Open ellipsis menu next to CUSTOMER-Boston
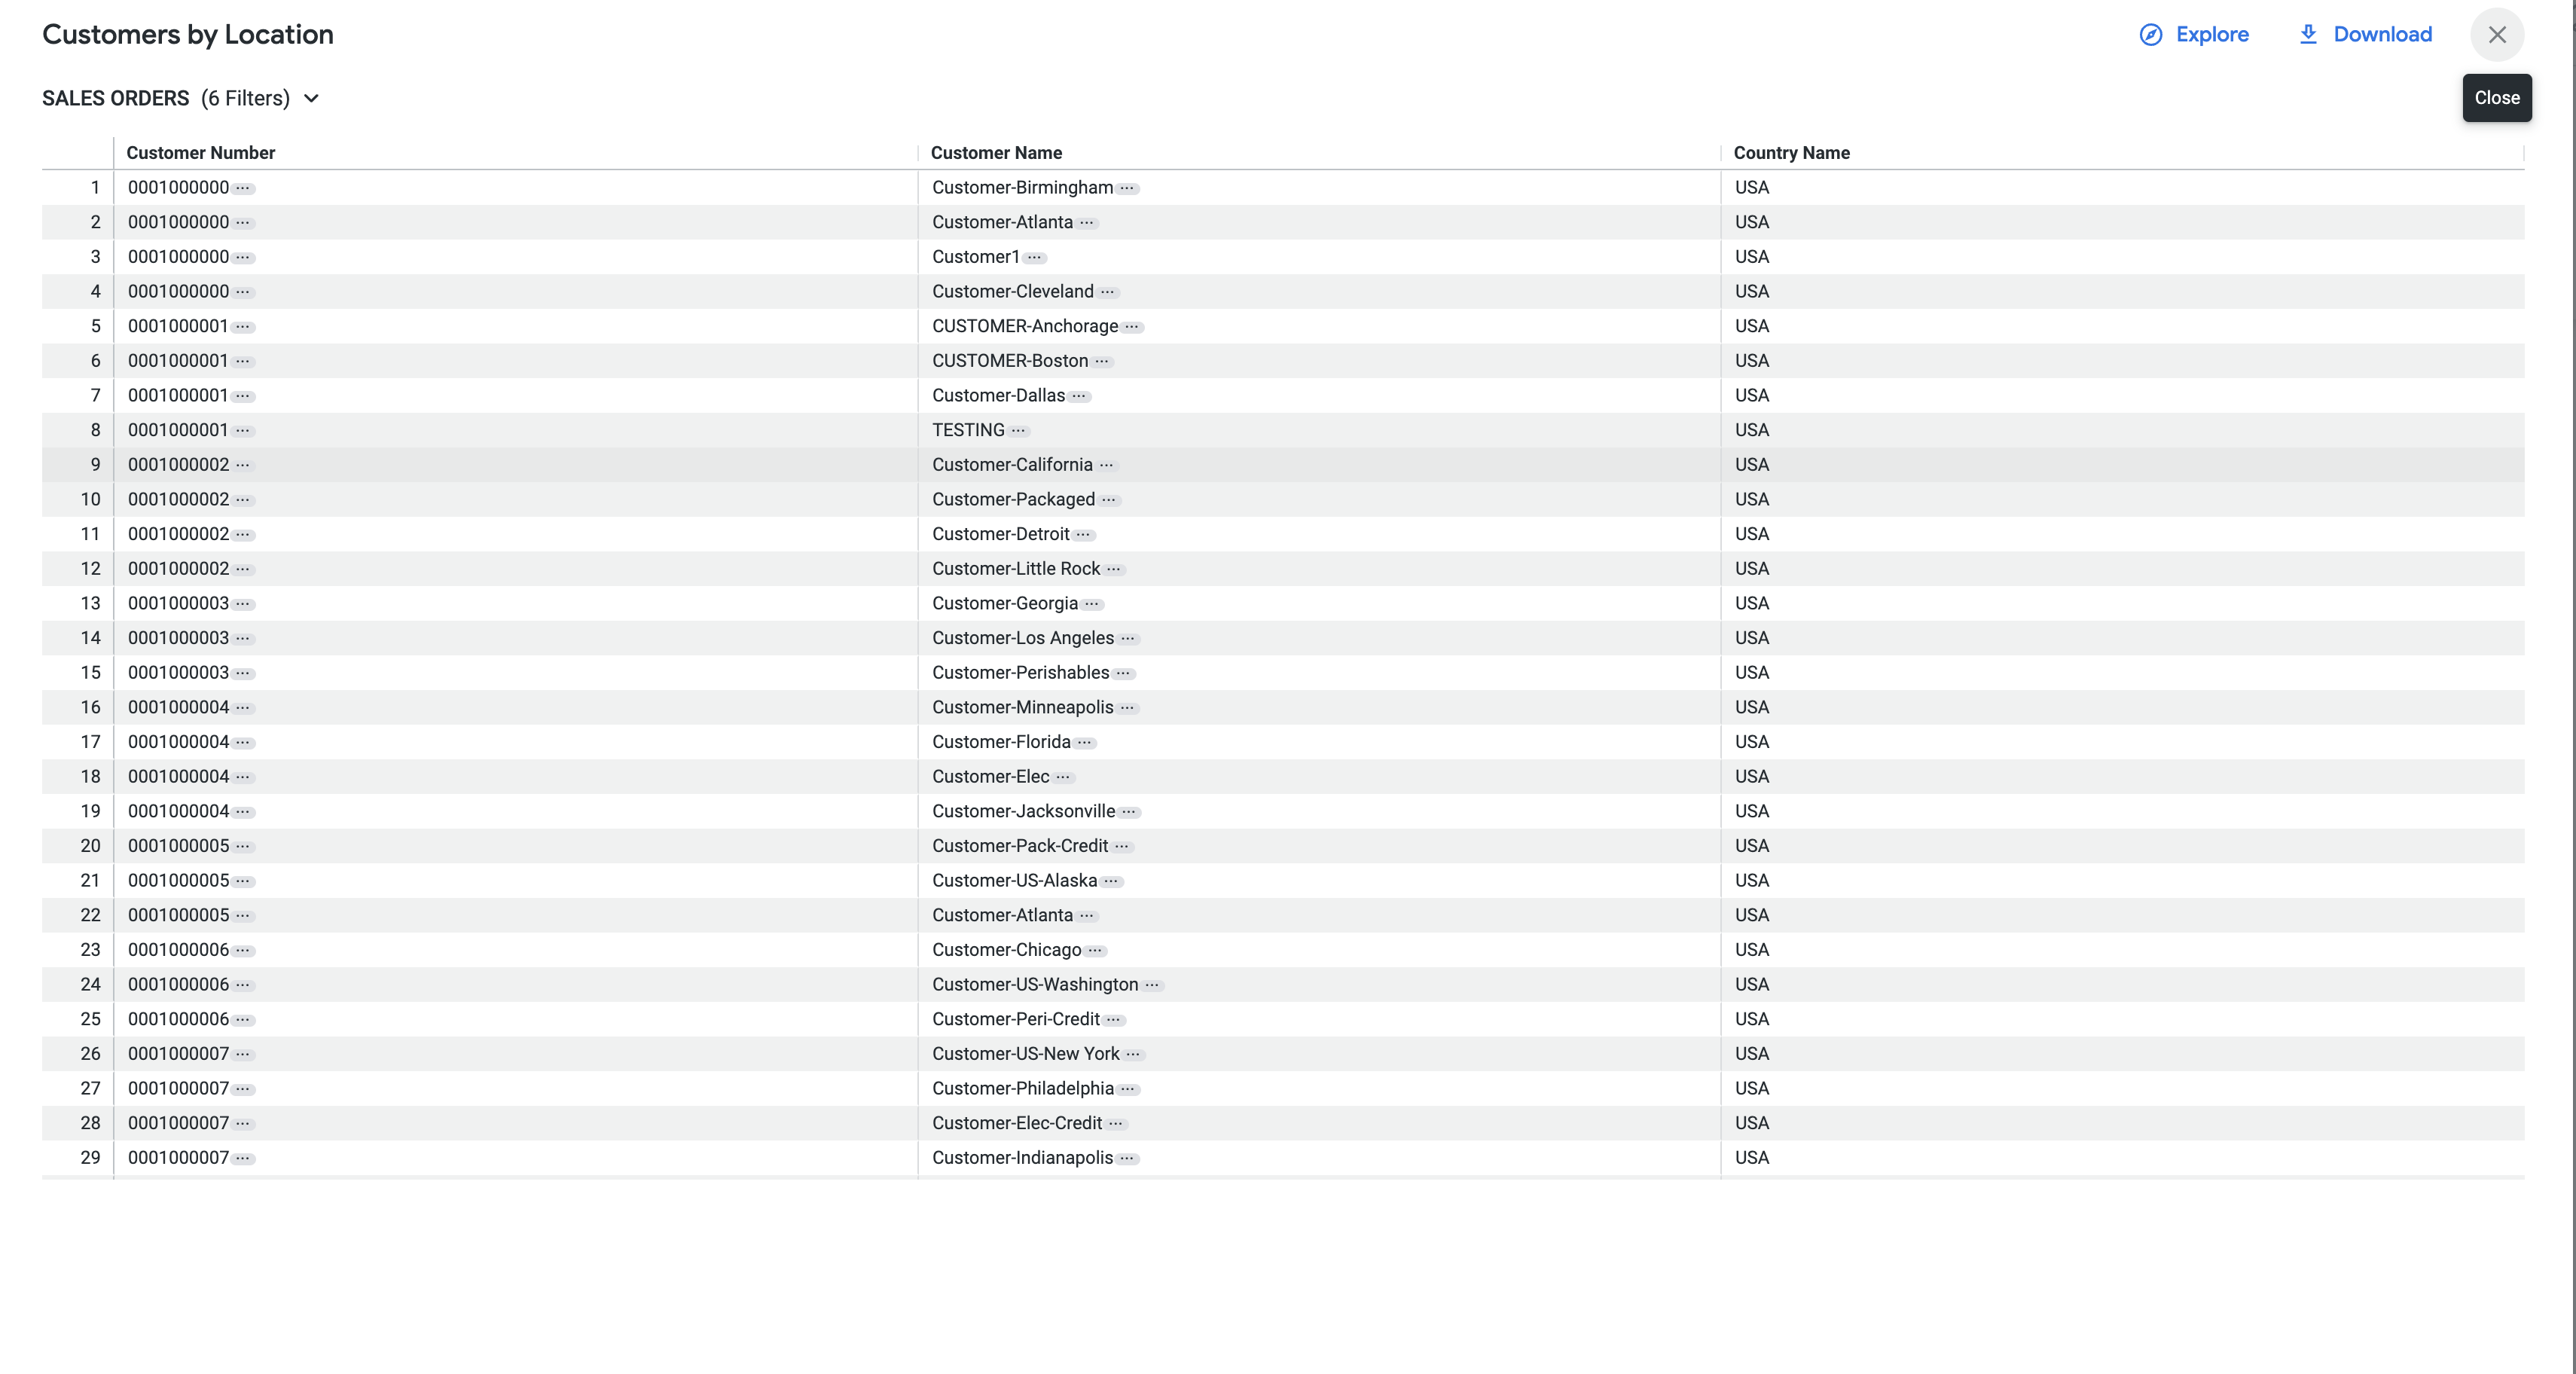Screen dimensions: 2576x1374 (1102, 362)
